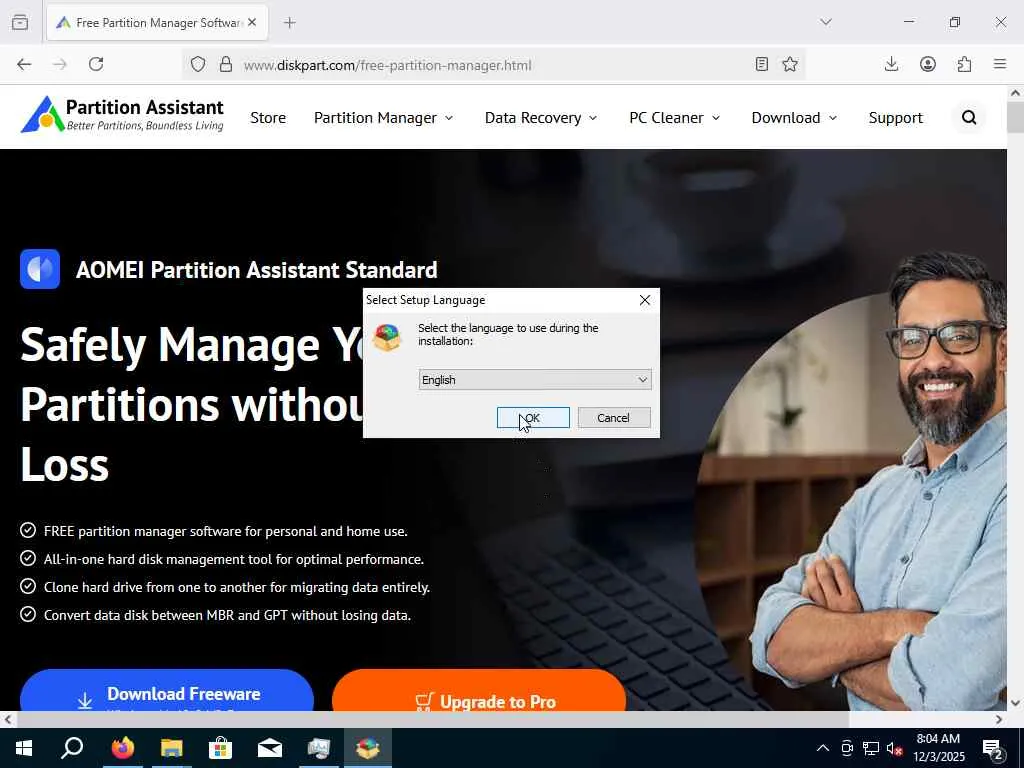Expand Data Recovery menu
This screenshot has height=768, width=1024.
[541, 118]
